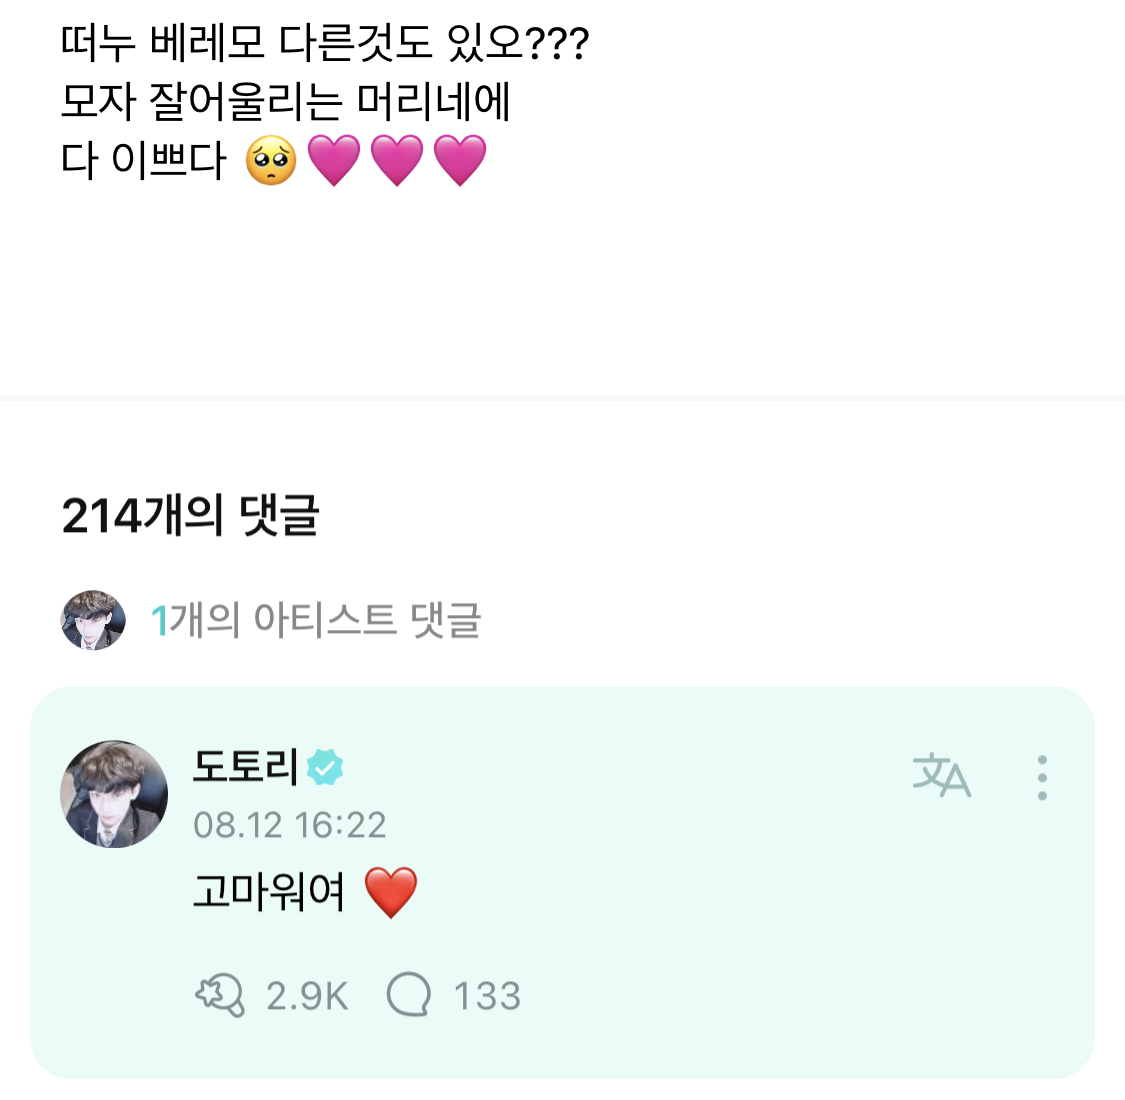Viewport: 1125px width, 1100px height.
Task: Open the 1개의 아티스트 댓글 link
Action: (x=316, y=620)
